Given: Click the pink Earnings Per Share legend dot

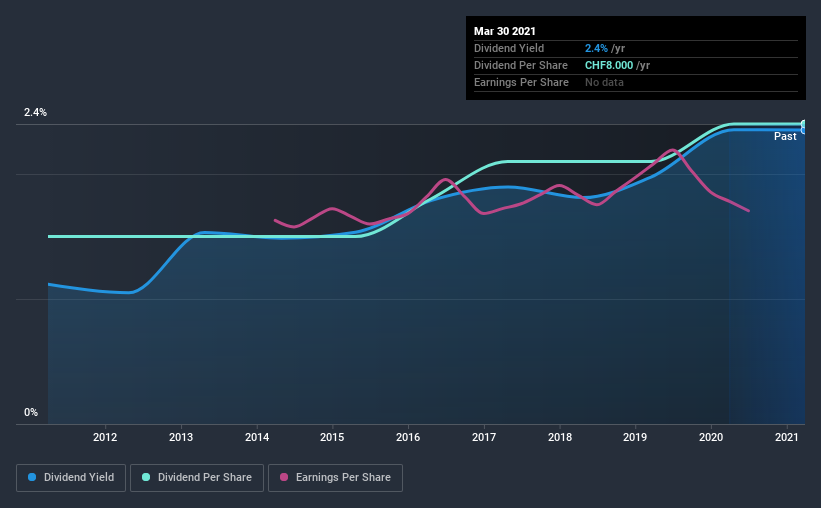Looking at the screenshot, I should (284, 477).
